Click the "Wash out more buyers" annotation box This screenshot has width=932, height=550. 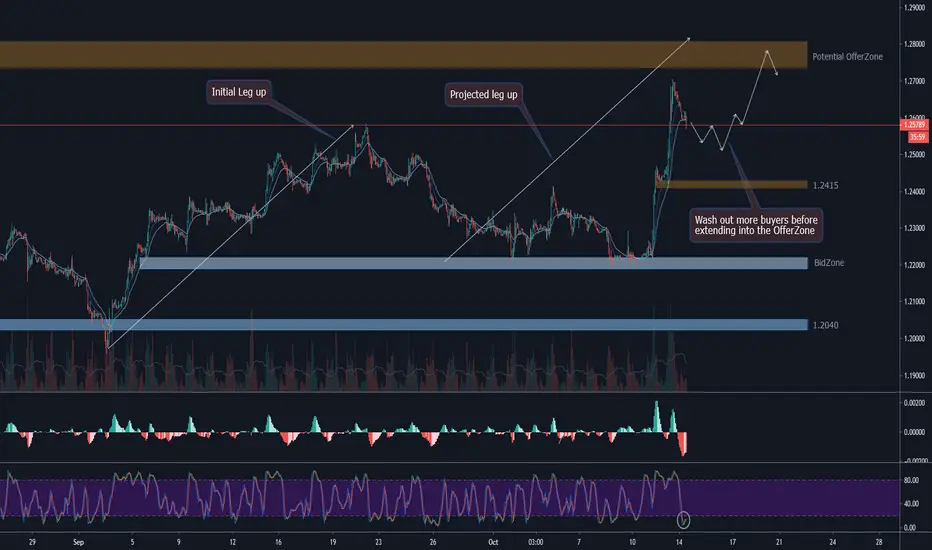[x=755, y=225]
